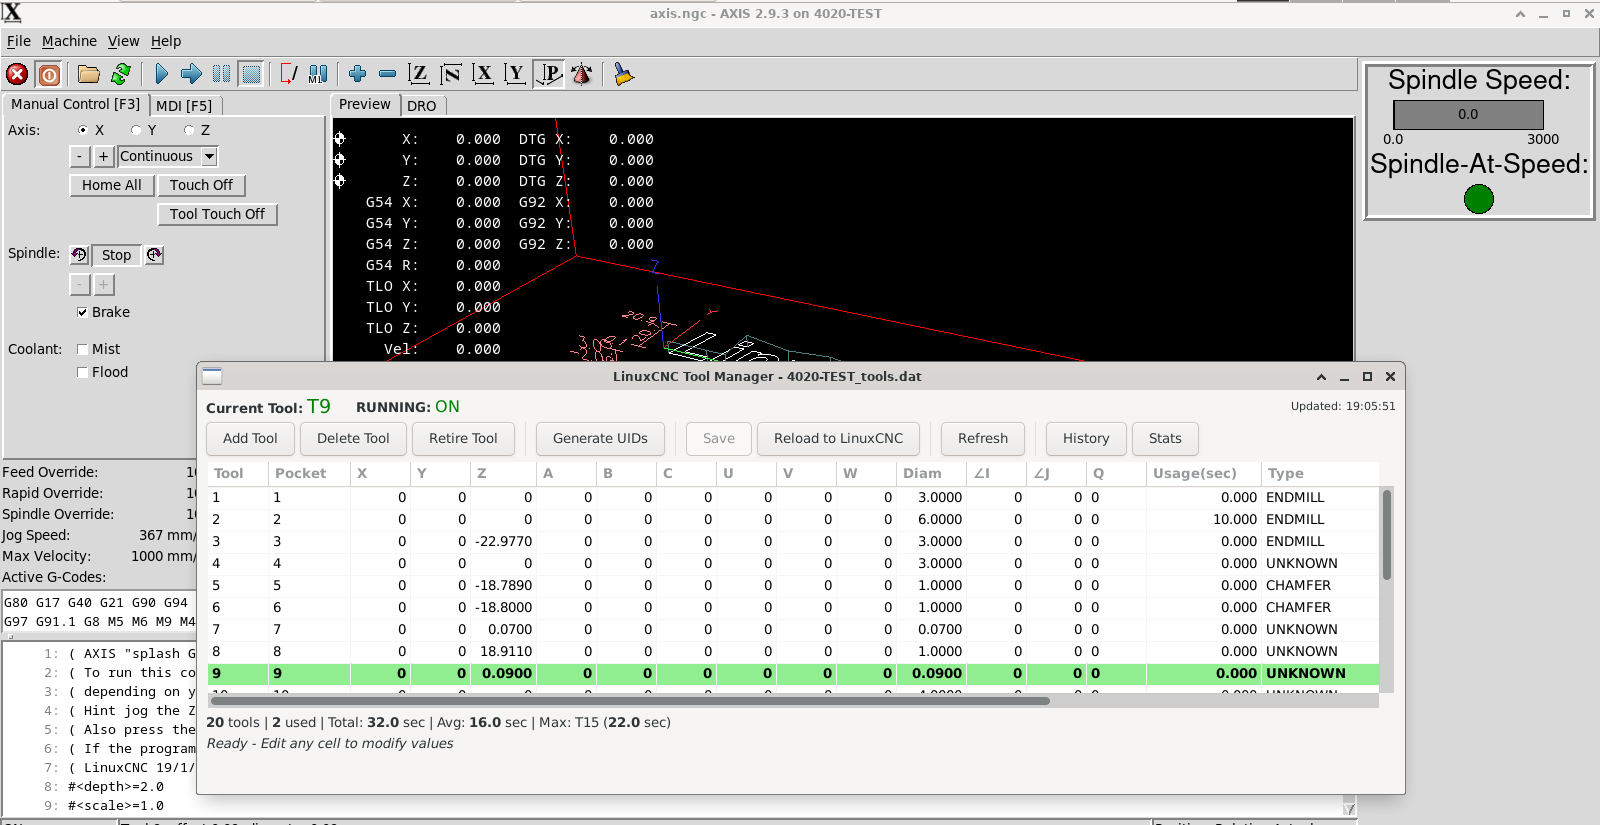This screenshot has width=1600, height=825.
Task: Select tool 5 Z value cell
Action: (503, 585)
